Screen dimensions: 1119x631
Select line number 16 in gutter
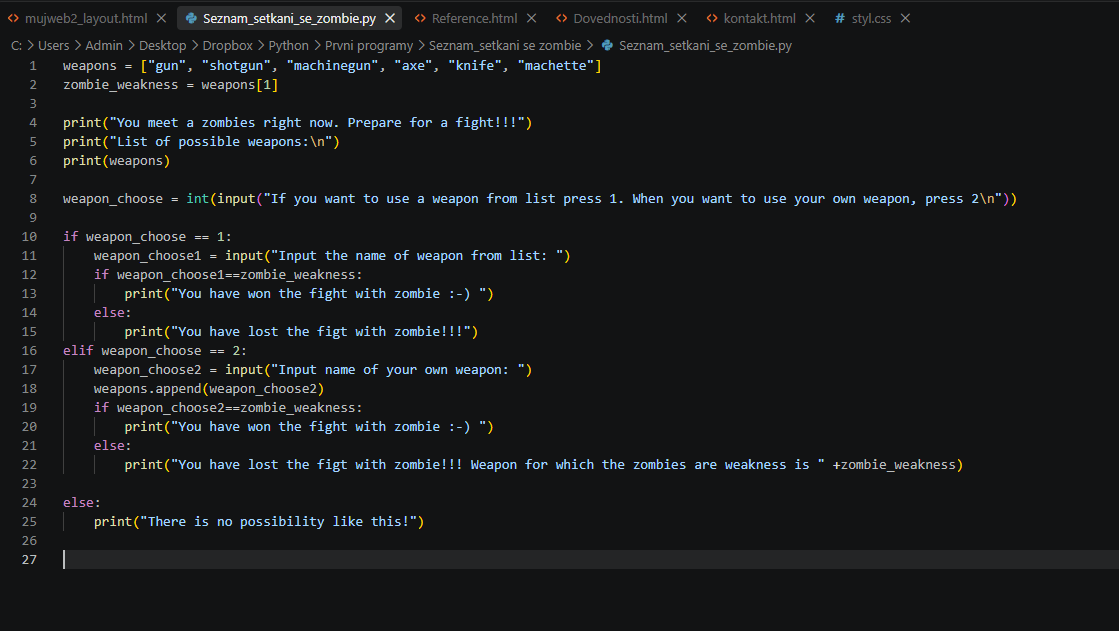pos(29,350)
